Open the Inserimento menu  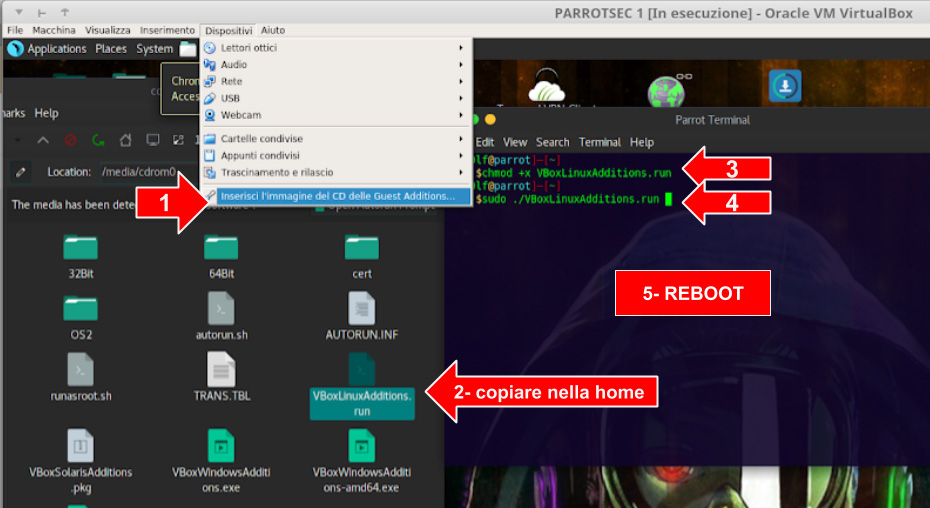pyautogui.click(x=167, y=30)
